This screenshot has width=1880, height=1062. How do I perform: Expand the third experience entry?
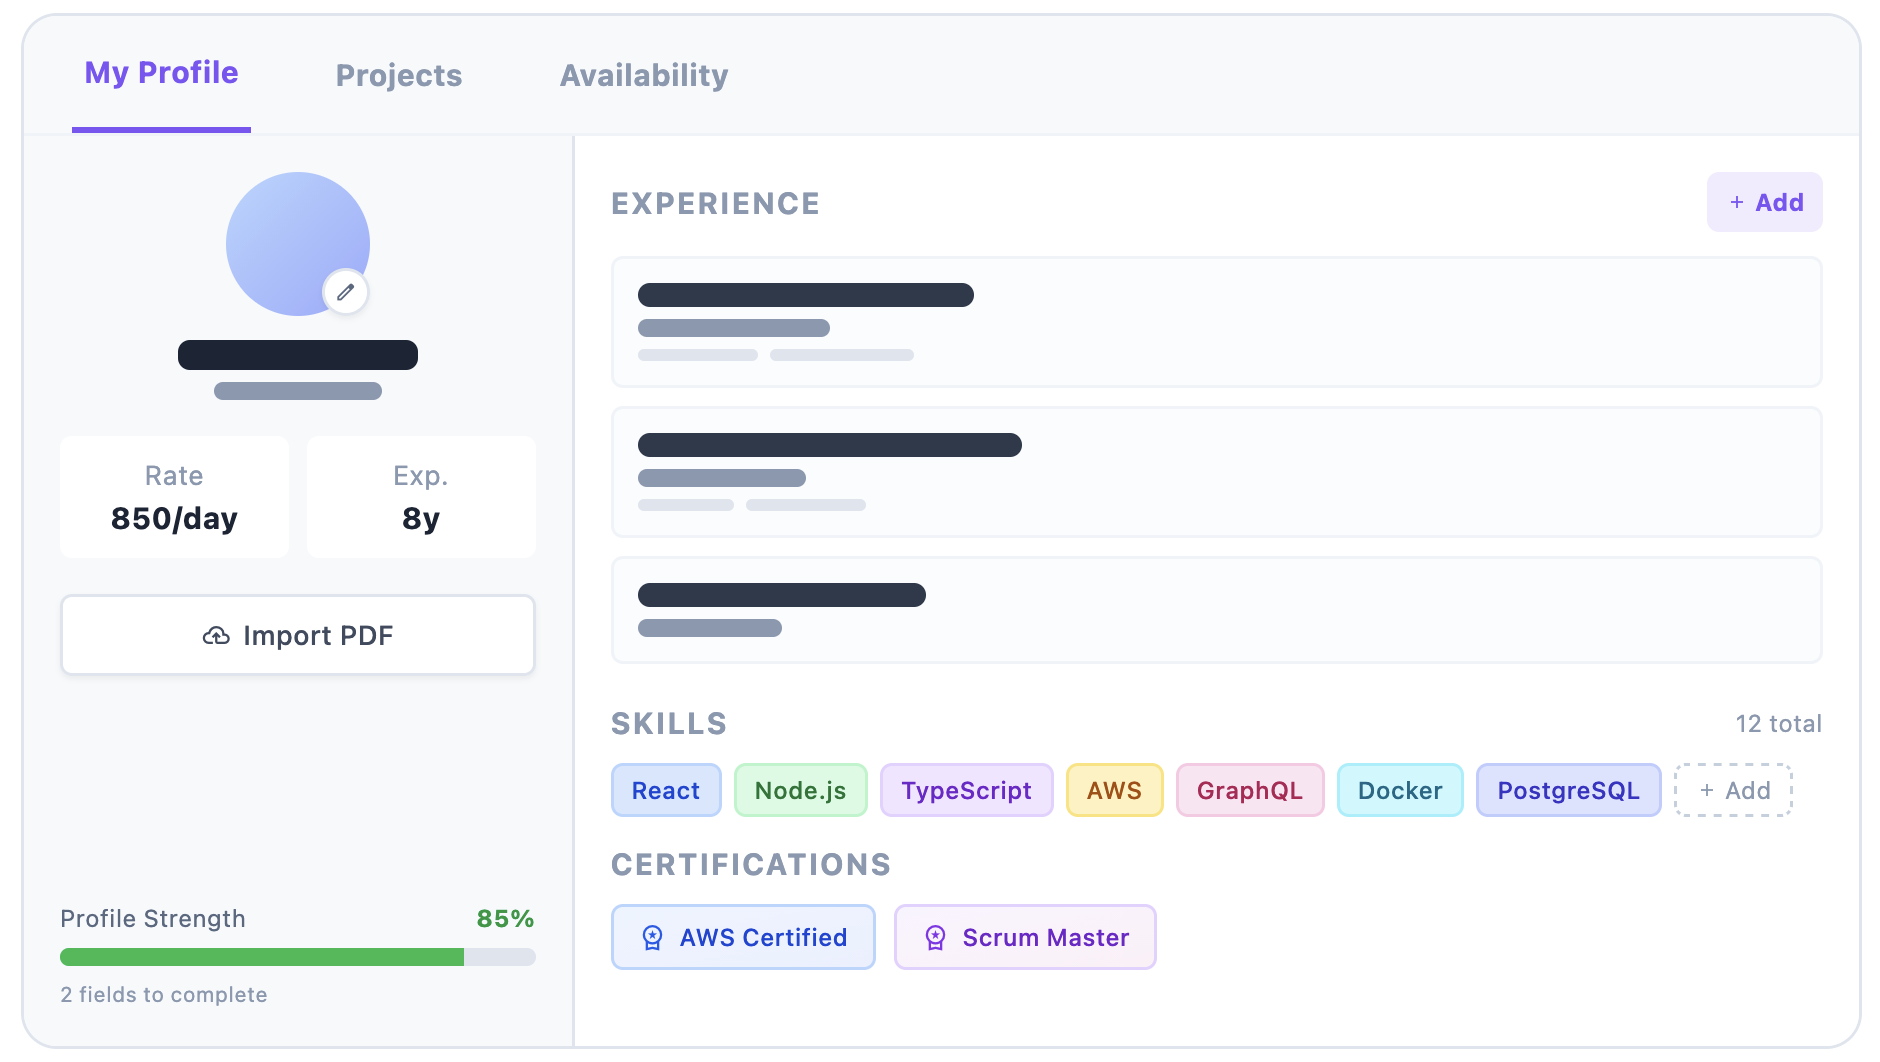pos(1216,609)
